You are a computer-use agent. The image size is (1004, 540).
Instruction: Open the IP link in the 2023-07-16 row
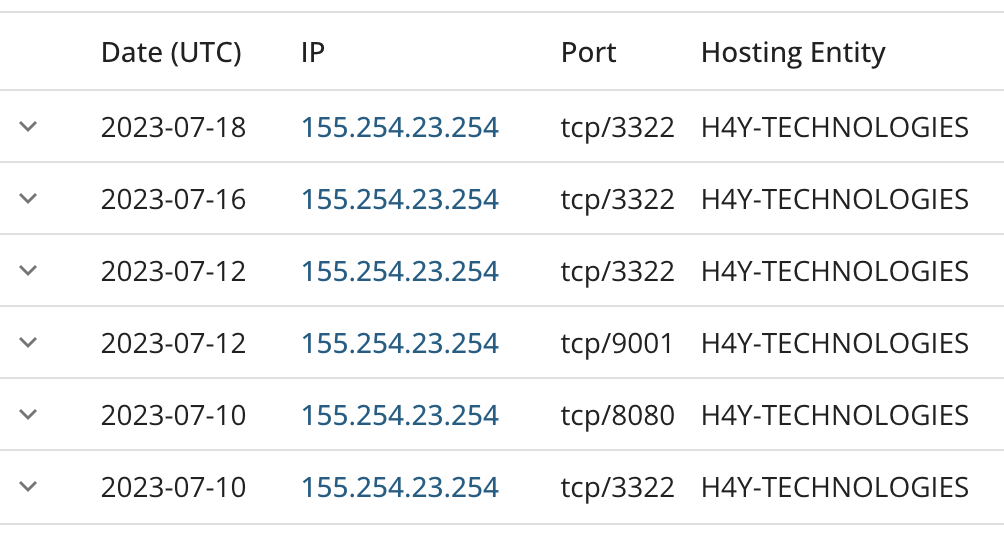(400, 199)
